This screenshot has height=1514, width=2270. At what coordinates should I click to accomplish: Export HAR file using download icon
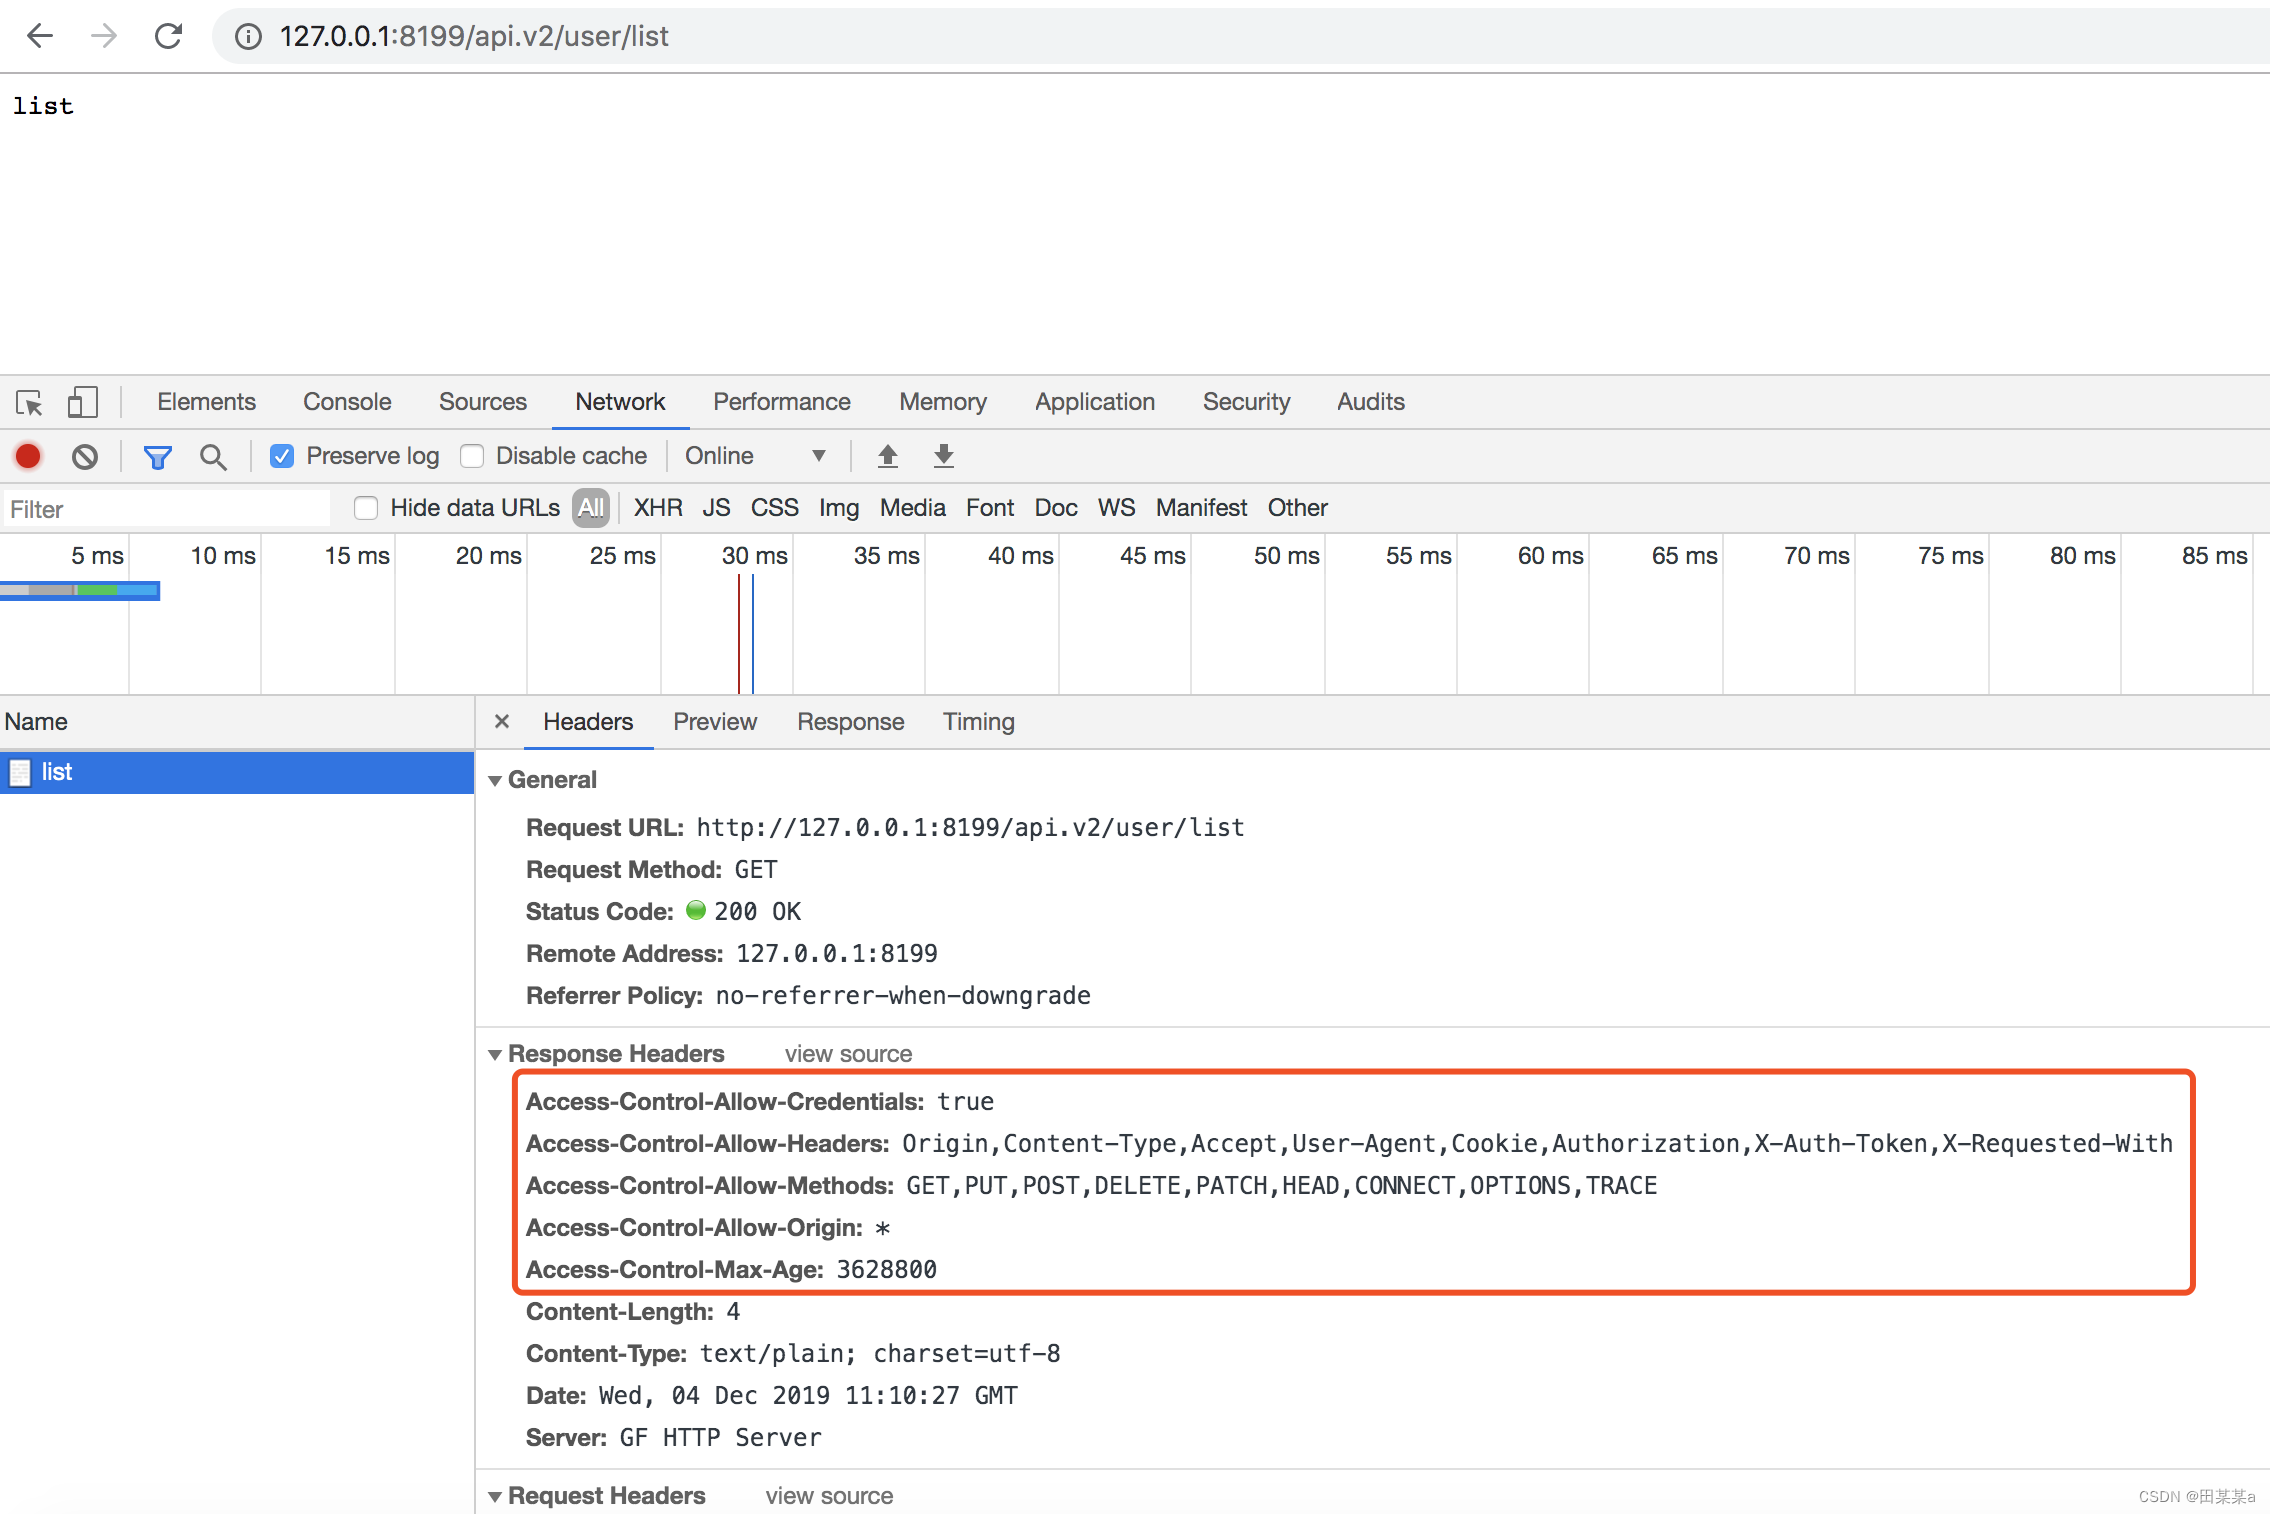[942, 455]
